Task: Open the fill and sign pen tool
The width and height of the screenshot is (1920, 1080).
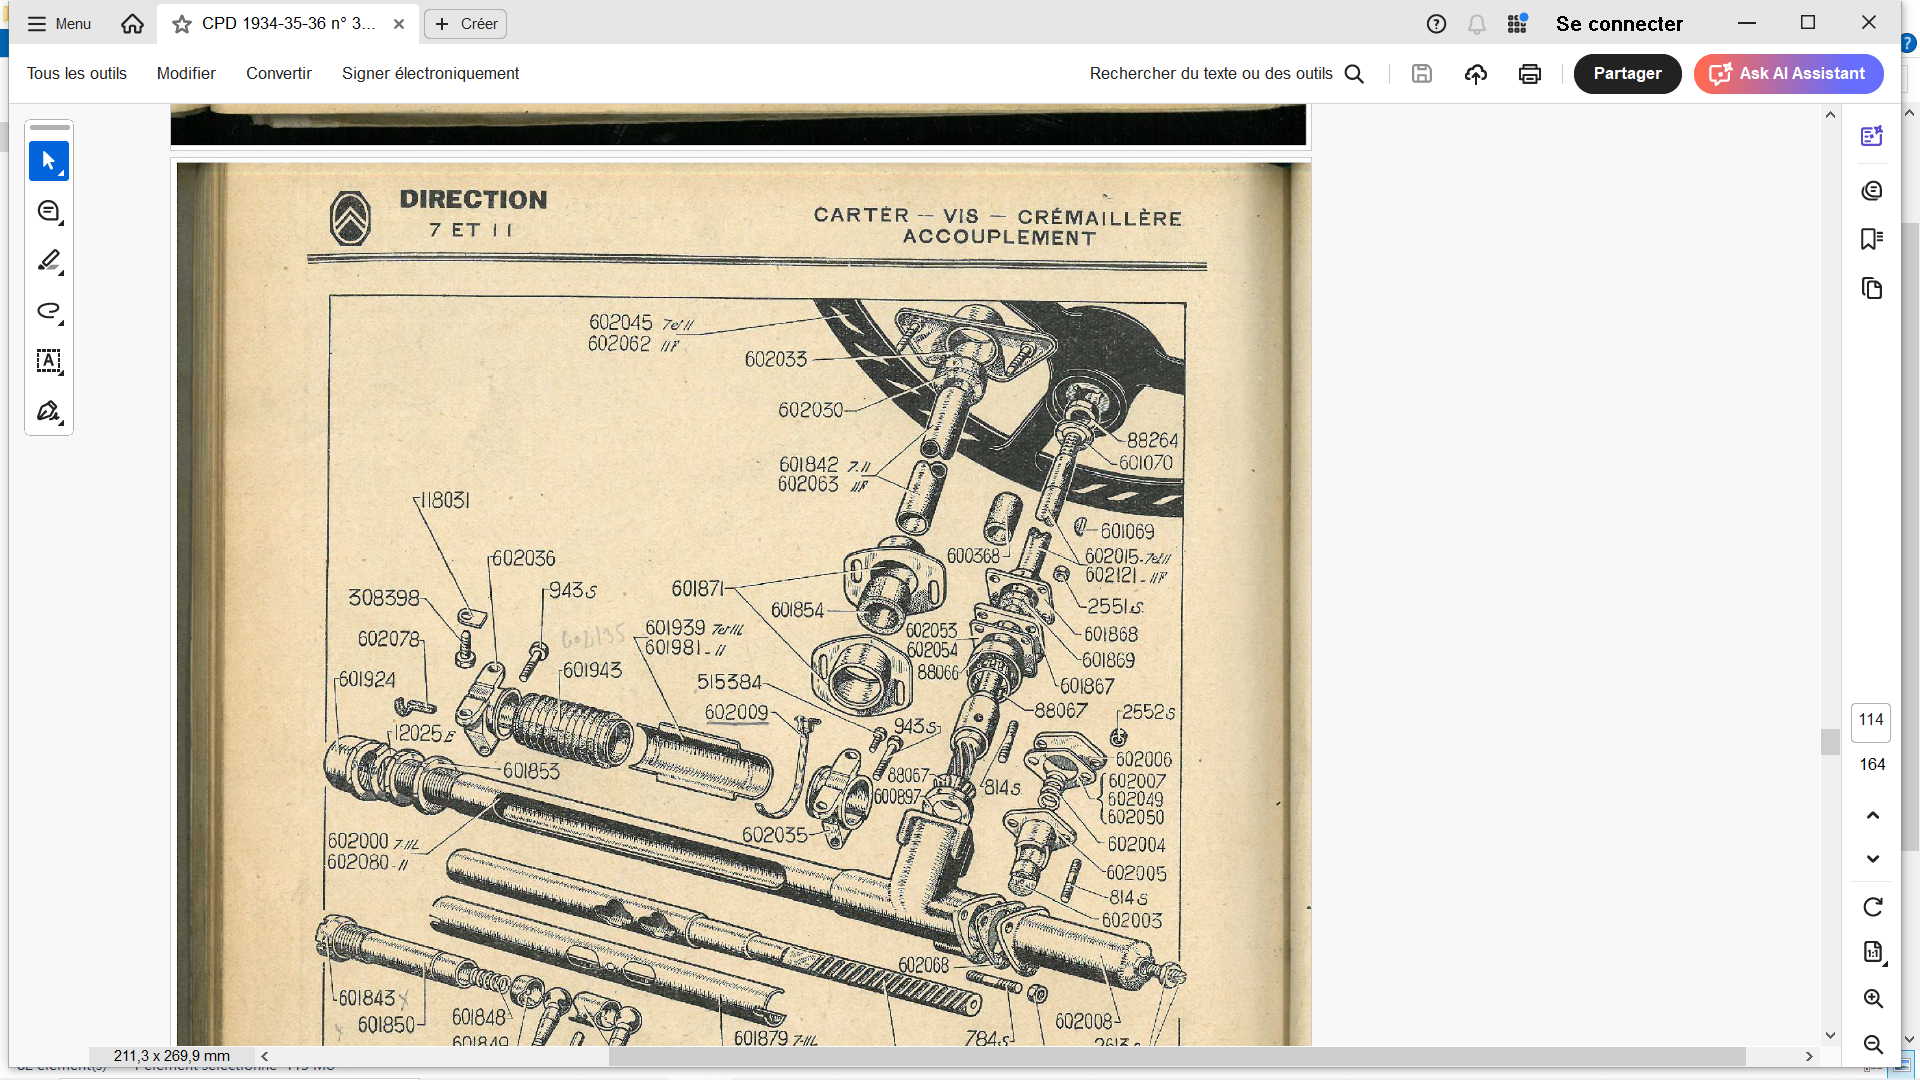Action: tap(48, 411)
